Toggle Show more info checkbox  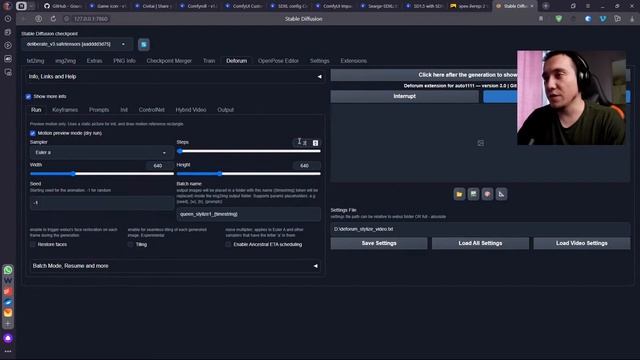[28, 97]
